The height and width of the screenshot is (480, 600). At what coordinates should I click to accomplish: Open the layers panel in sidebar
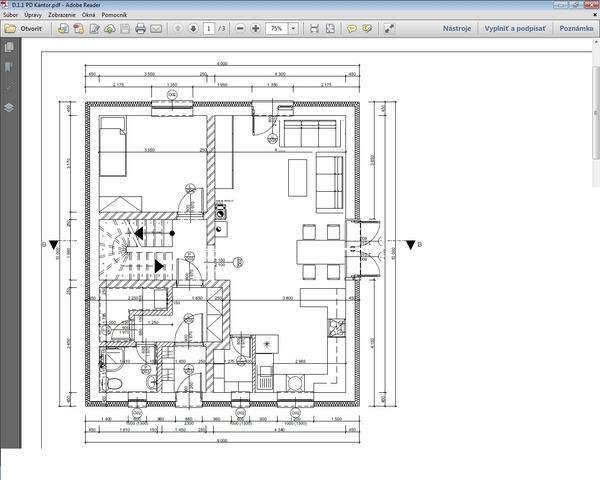pyautogui.click(x=10, y=104)
